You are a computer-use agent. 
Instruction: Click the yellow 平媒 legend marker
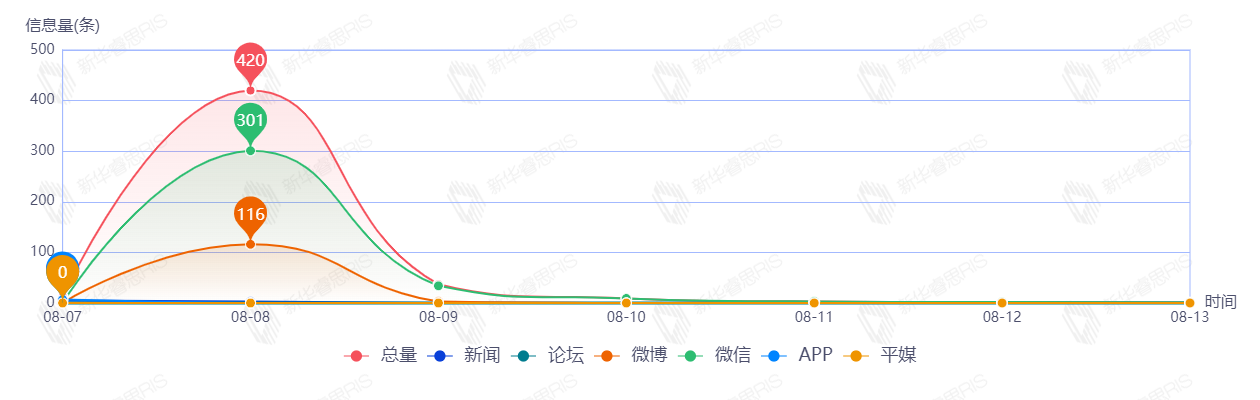pos(856,356)
